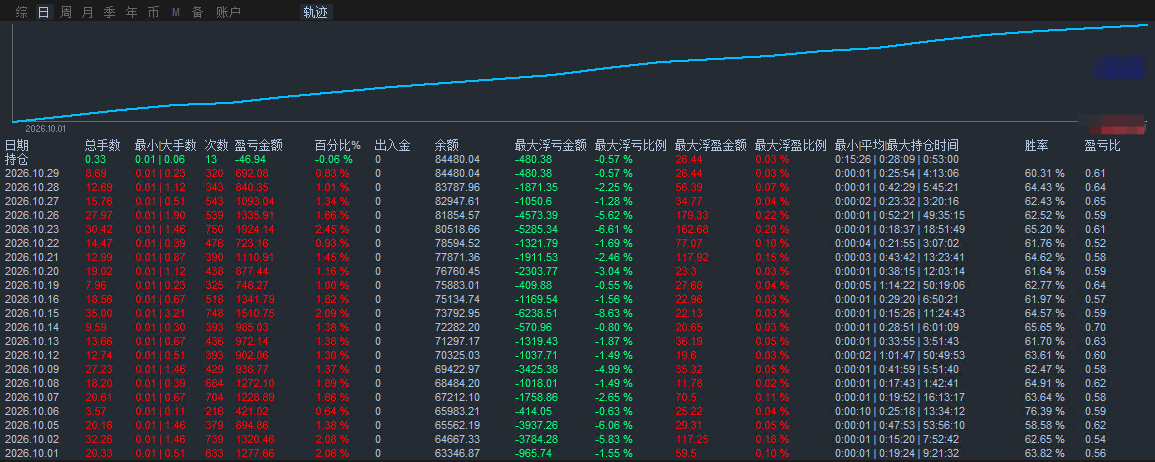This screenshot has height=462, width=1155.
Task: Select the 2026.10.01 date row
Action: (578, 453)
